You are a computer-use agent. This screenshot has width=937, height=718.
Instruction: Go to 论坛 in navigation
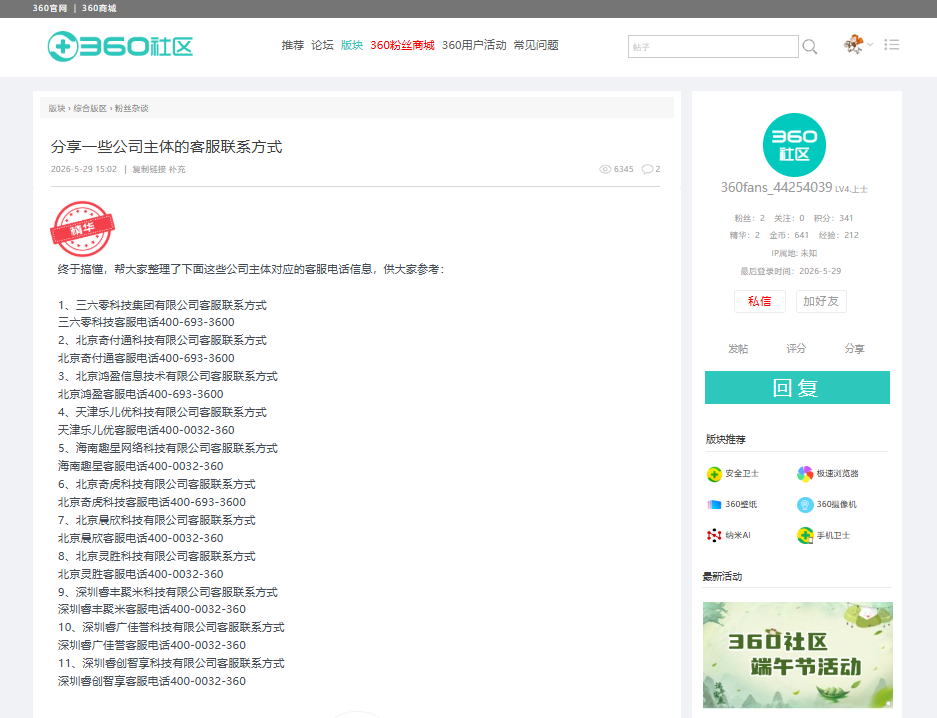(x=322, y=45)
